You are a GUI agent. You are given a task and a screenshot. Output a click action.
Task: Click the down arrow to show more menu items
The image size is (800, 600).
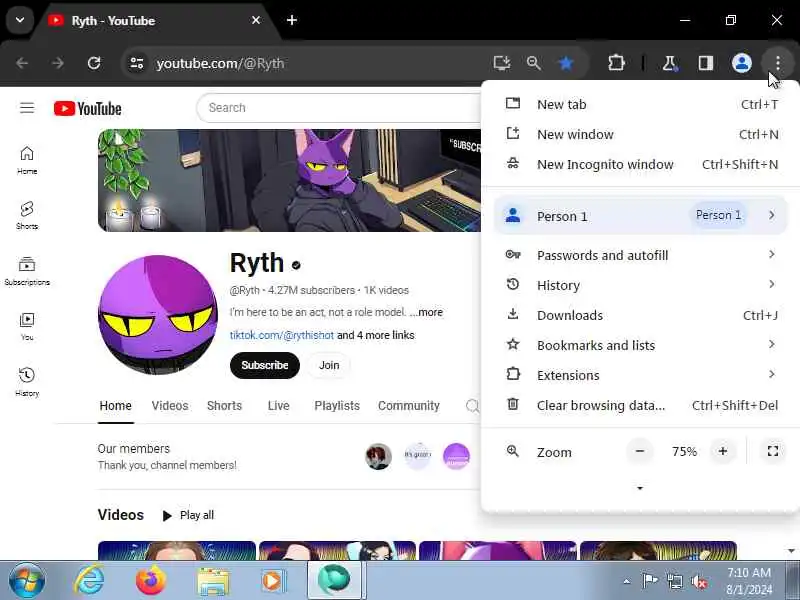tap(640, 488)
